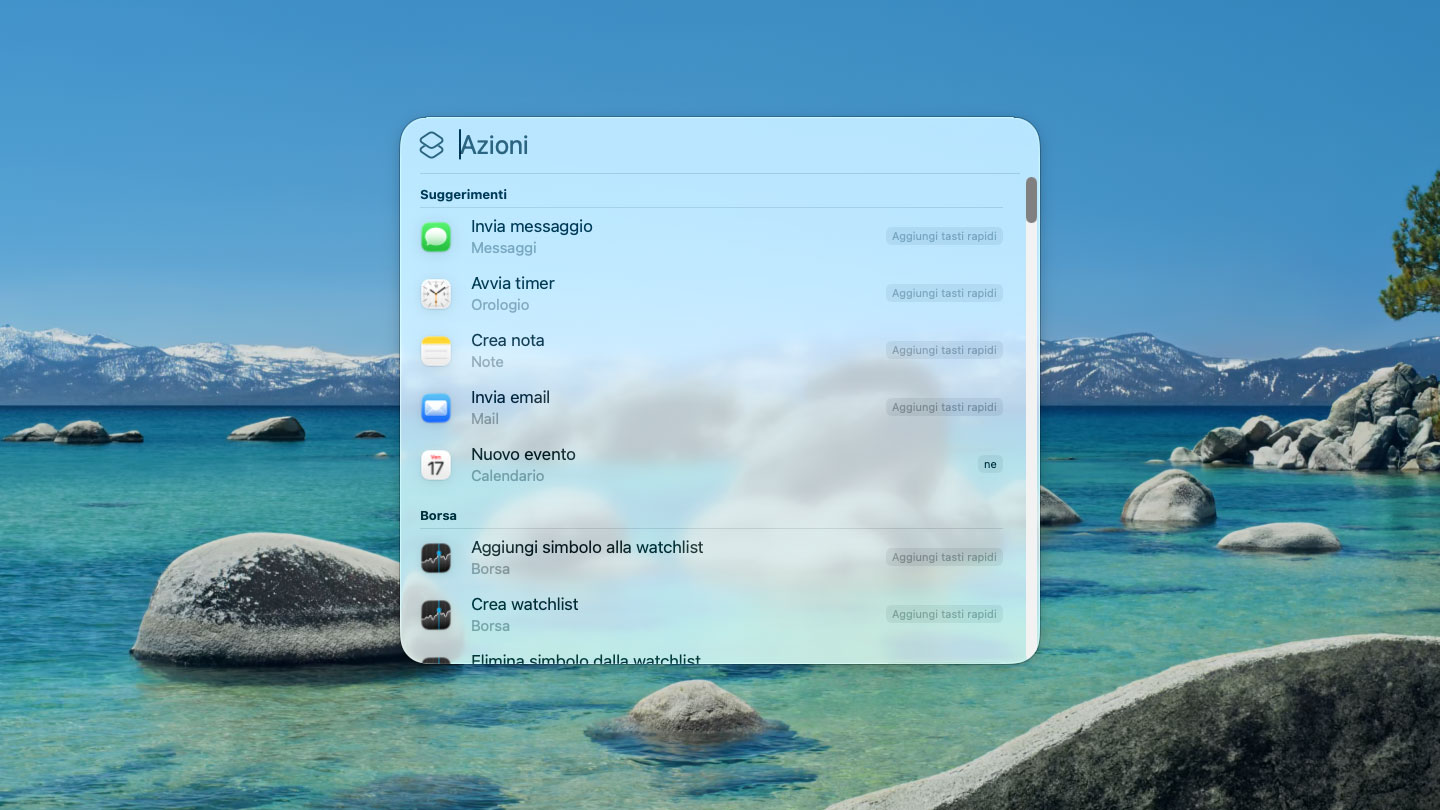The height and width of the screenshot is (810, 1440).
Task: Focus the Azioni search field
Action: click(738, 145)
